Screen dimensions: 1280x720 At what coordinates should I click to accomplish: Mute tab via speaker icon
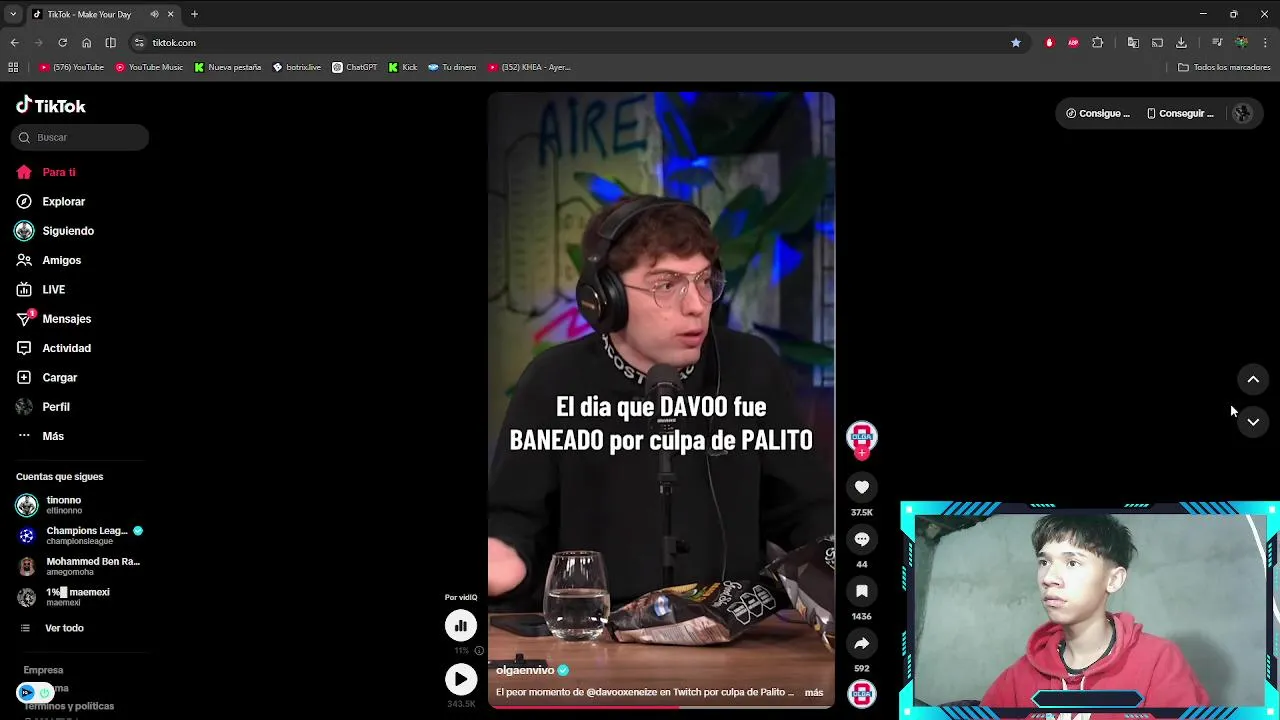154,14
